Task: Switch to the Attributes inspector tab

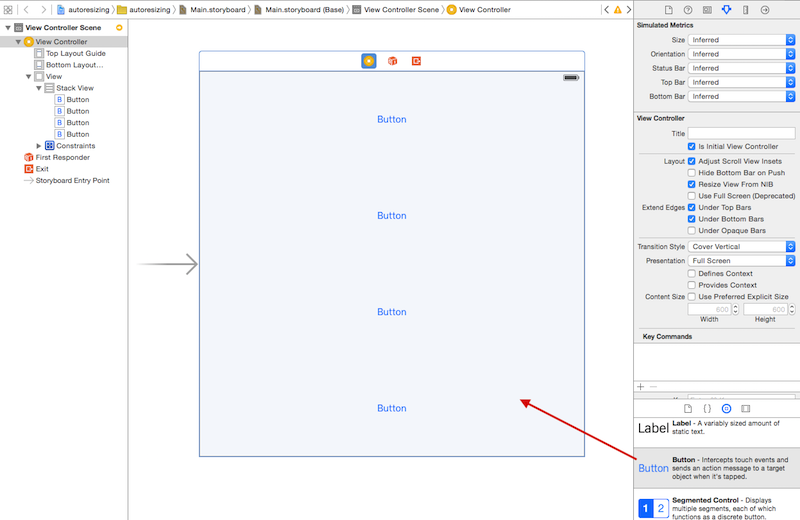Action: 726,10
